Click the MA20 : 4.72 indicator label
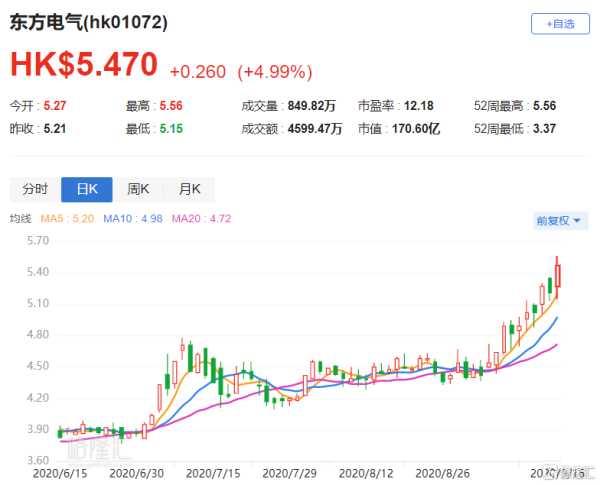600x485 pixels. [x=202, y=219]
